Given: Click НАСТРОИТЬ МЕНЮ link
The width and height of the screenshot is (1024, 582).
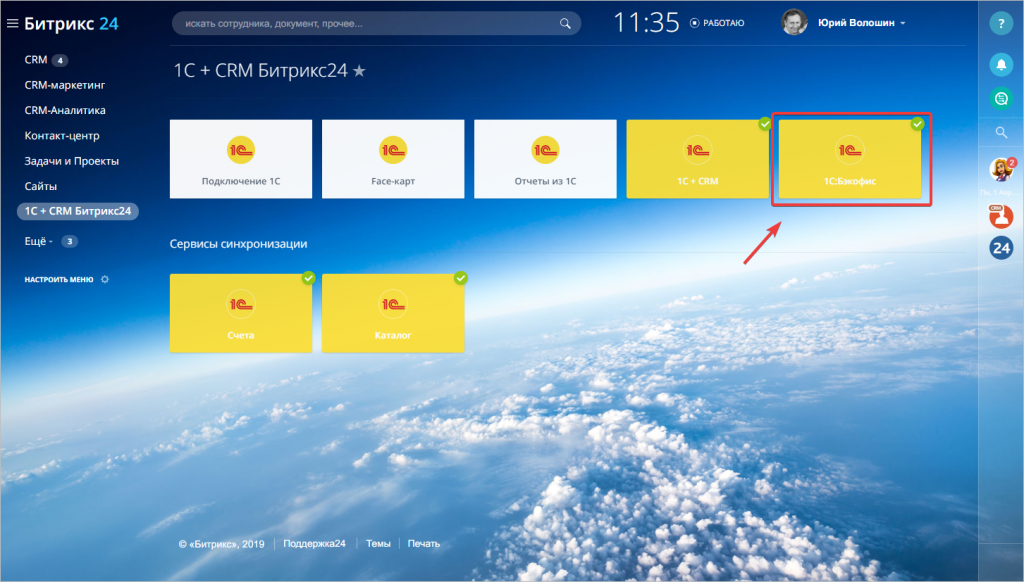Looking at the screenshot, I should pos(59,280).
